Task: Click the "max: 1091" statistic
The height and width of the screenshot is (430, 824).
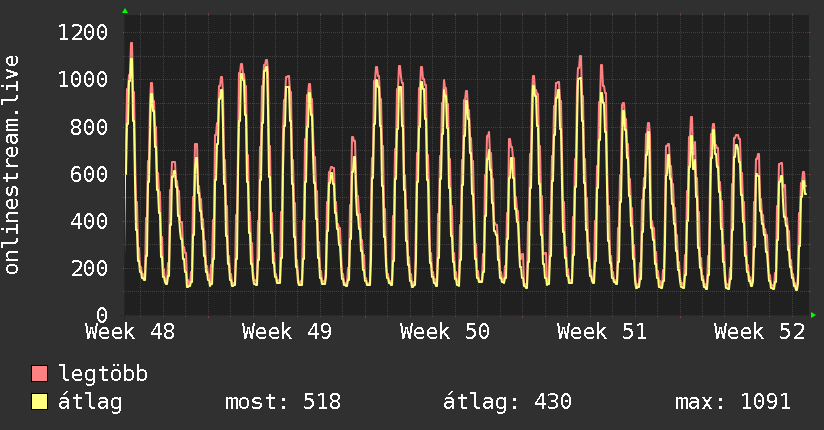Action: click(x=733, y=402)
